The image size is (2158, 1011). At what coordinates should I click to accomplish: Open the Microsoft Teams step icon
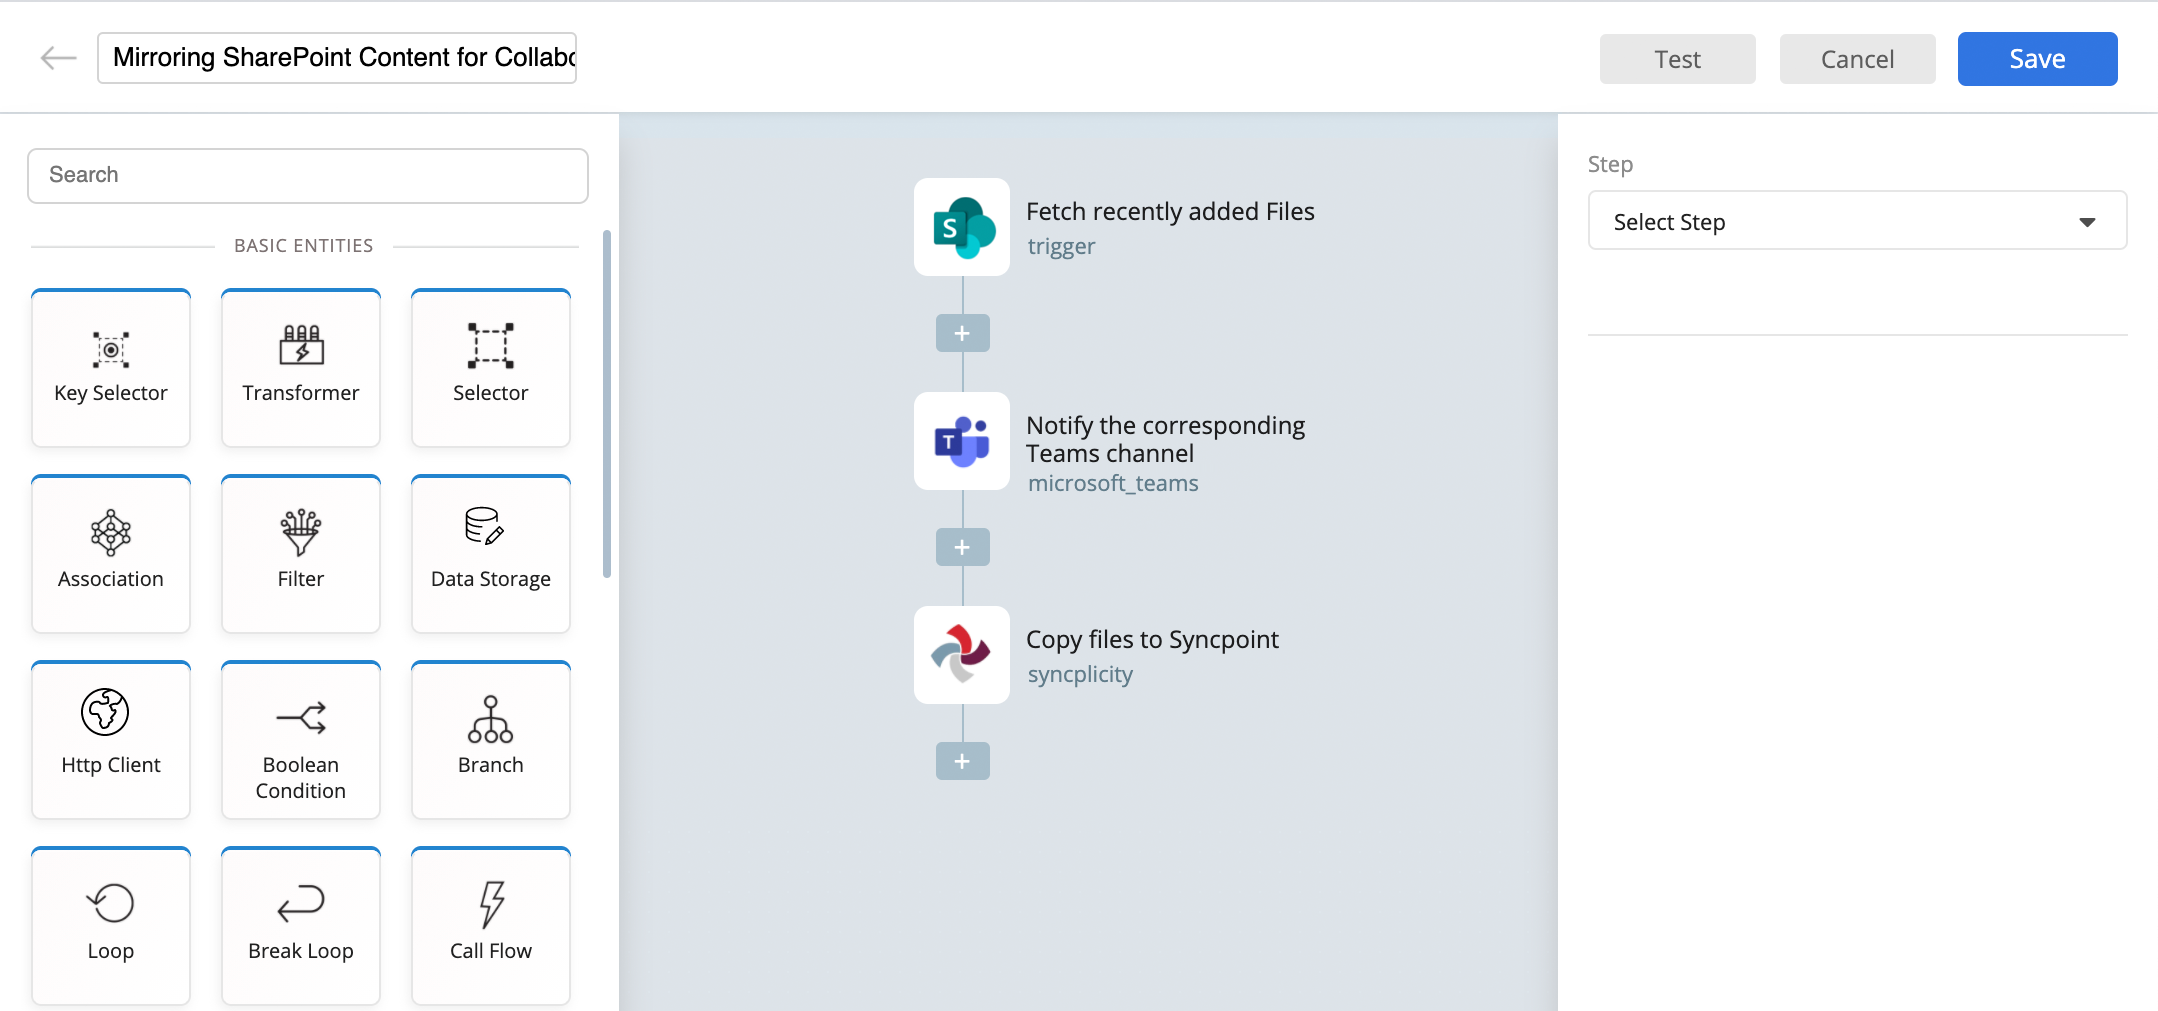click(962, 441)
